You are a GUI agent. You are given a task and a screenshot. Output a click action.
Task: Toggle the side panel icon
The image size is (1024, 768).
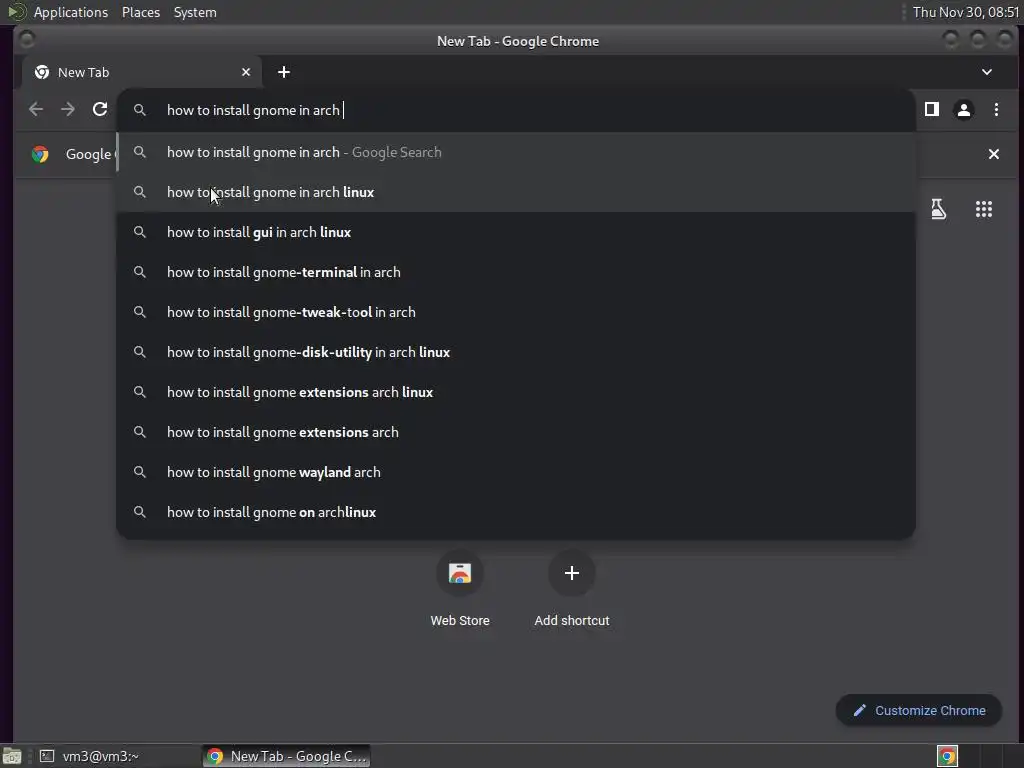pos(932,110)
